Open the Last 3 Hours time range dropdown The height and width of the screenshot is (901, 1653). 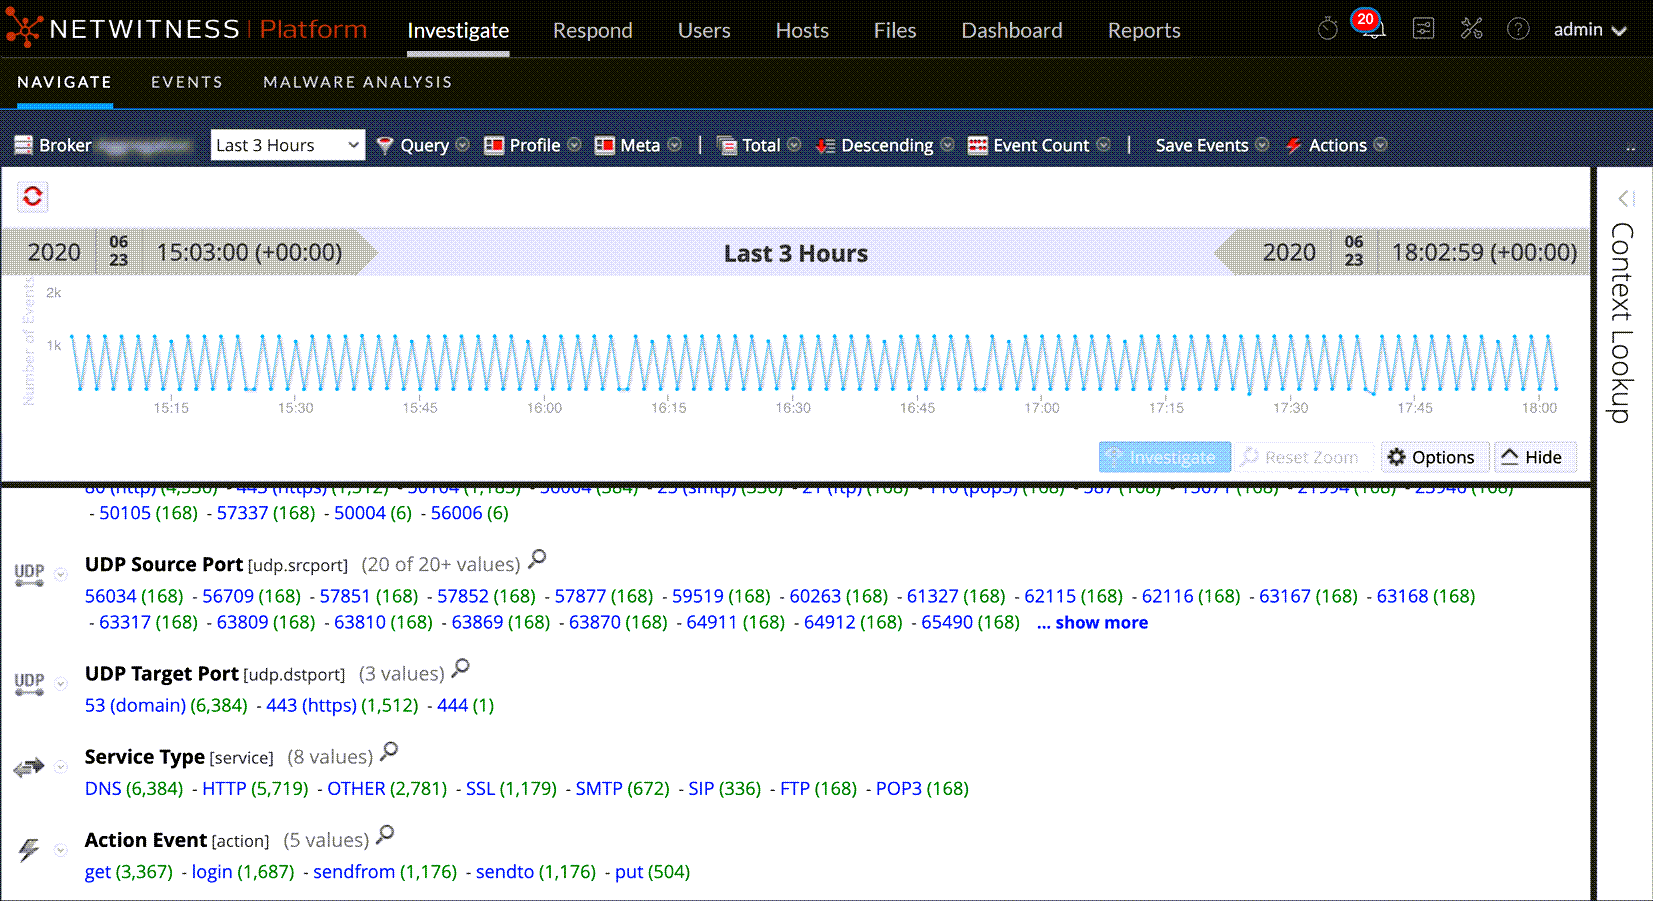point(288,145)
